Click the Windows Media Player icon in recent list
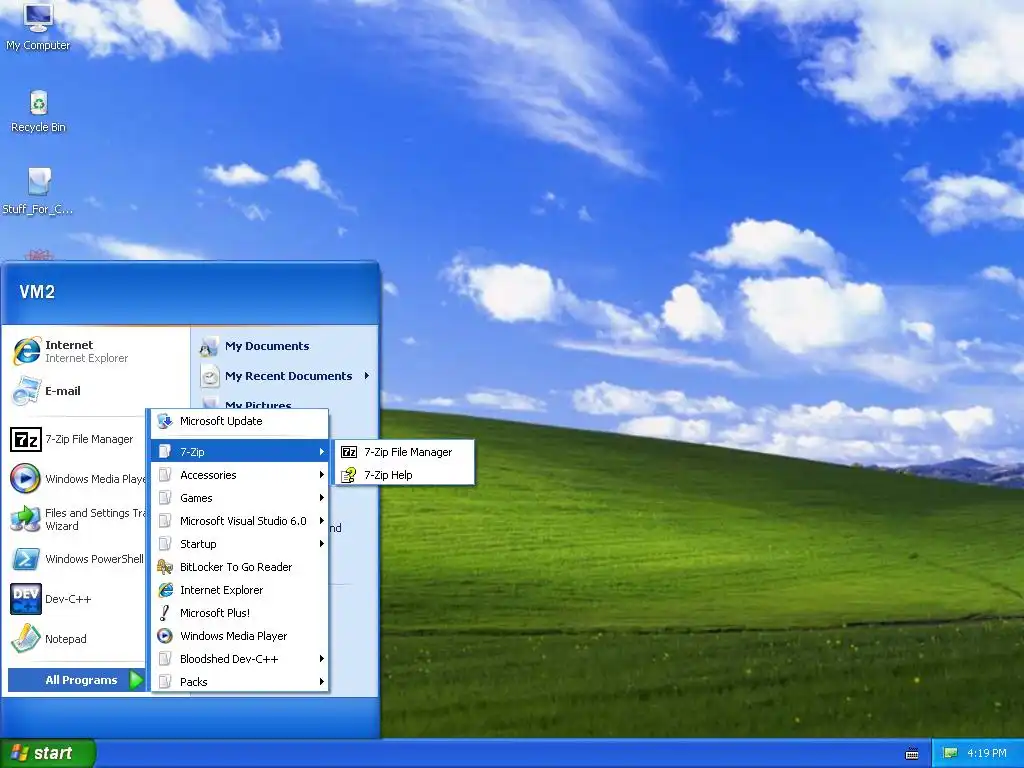 tap(25, 479)
